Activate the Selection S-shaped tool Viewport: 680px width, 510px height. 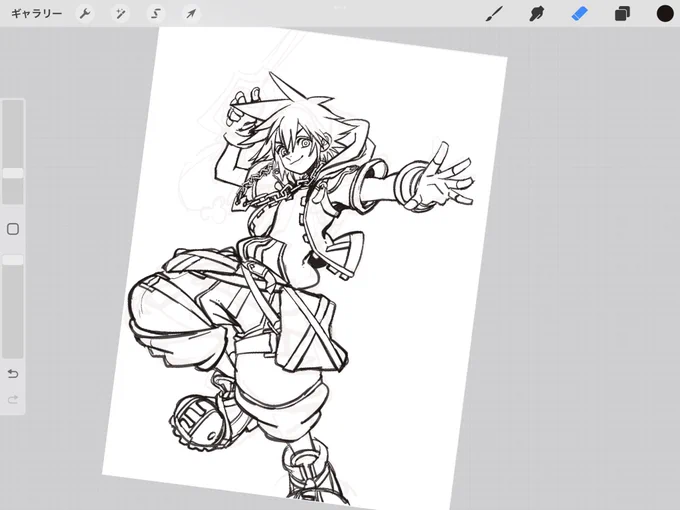pos(156,14)
